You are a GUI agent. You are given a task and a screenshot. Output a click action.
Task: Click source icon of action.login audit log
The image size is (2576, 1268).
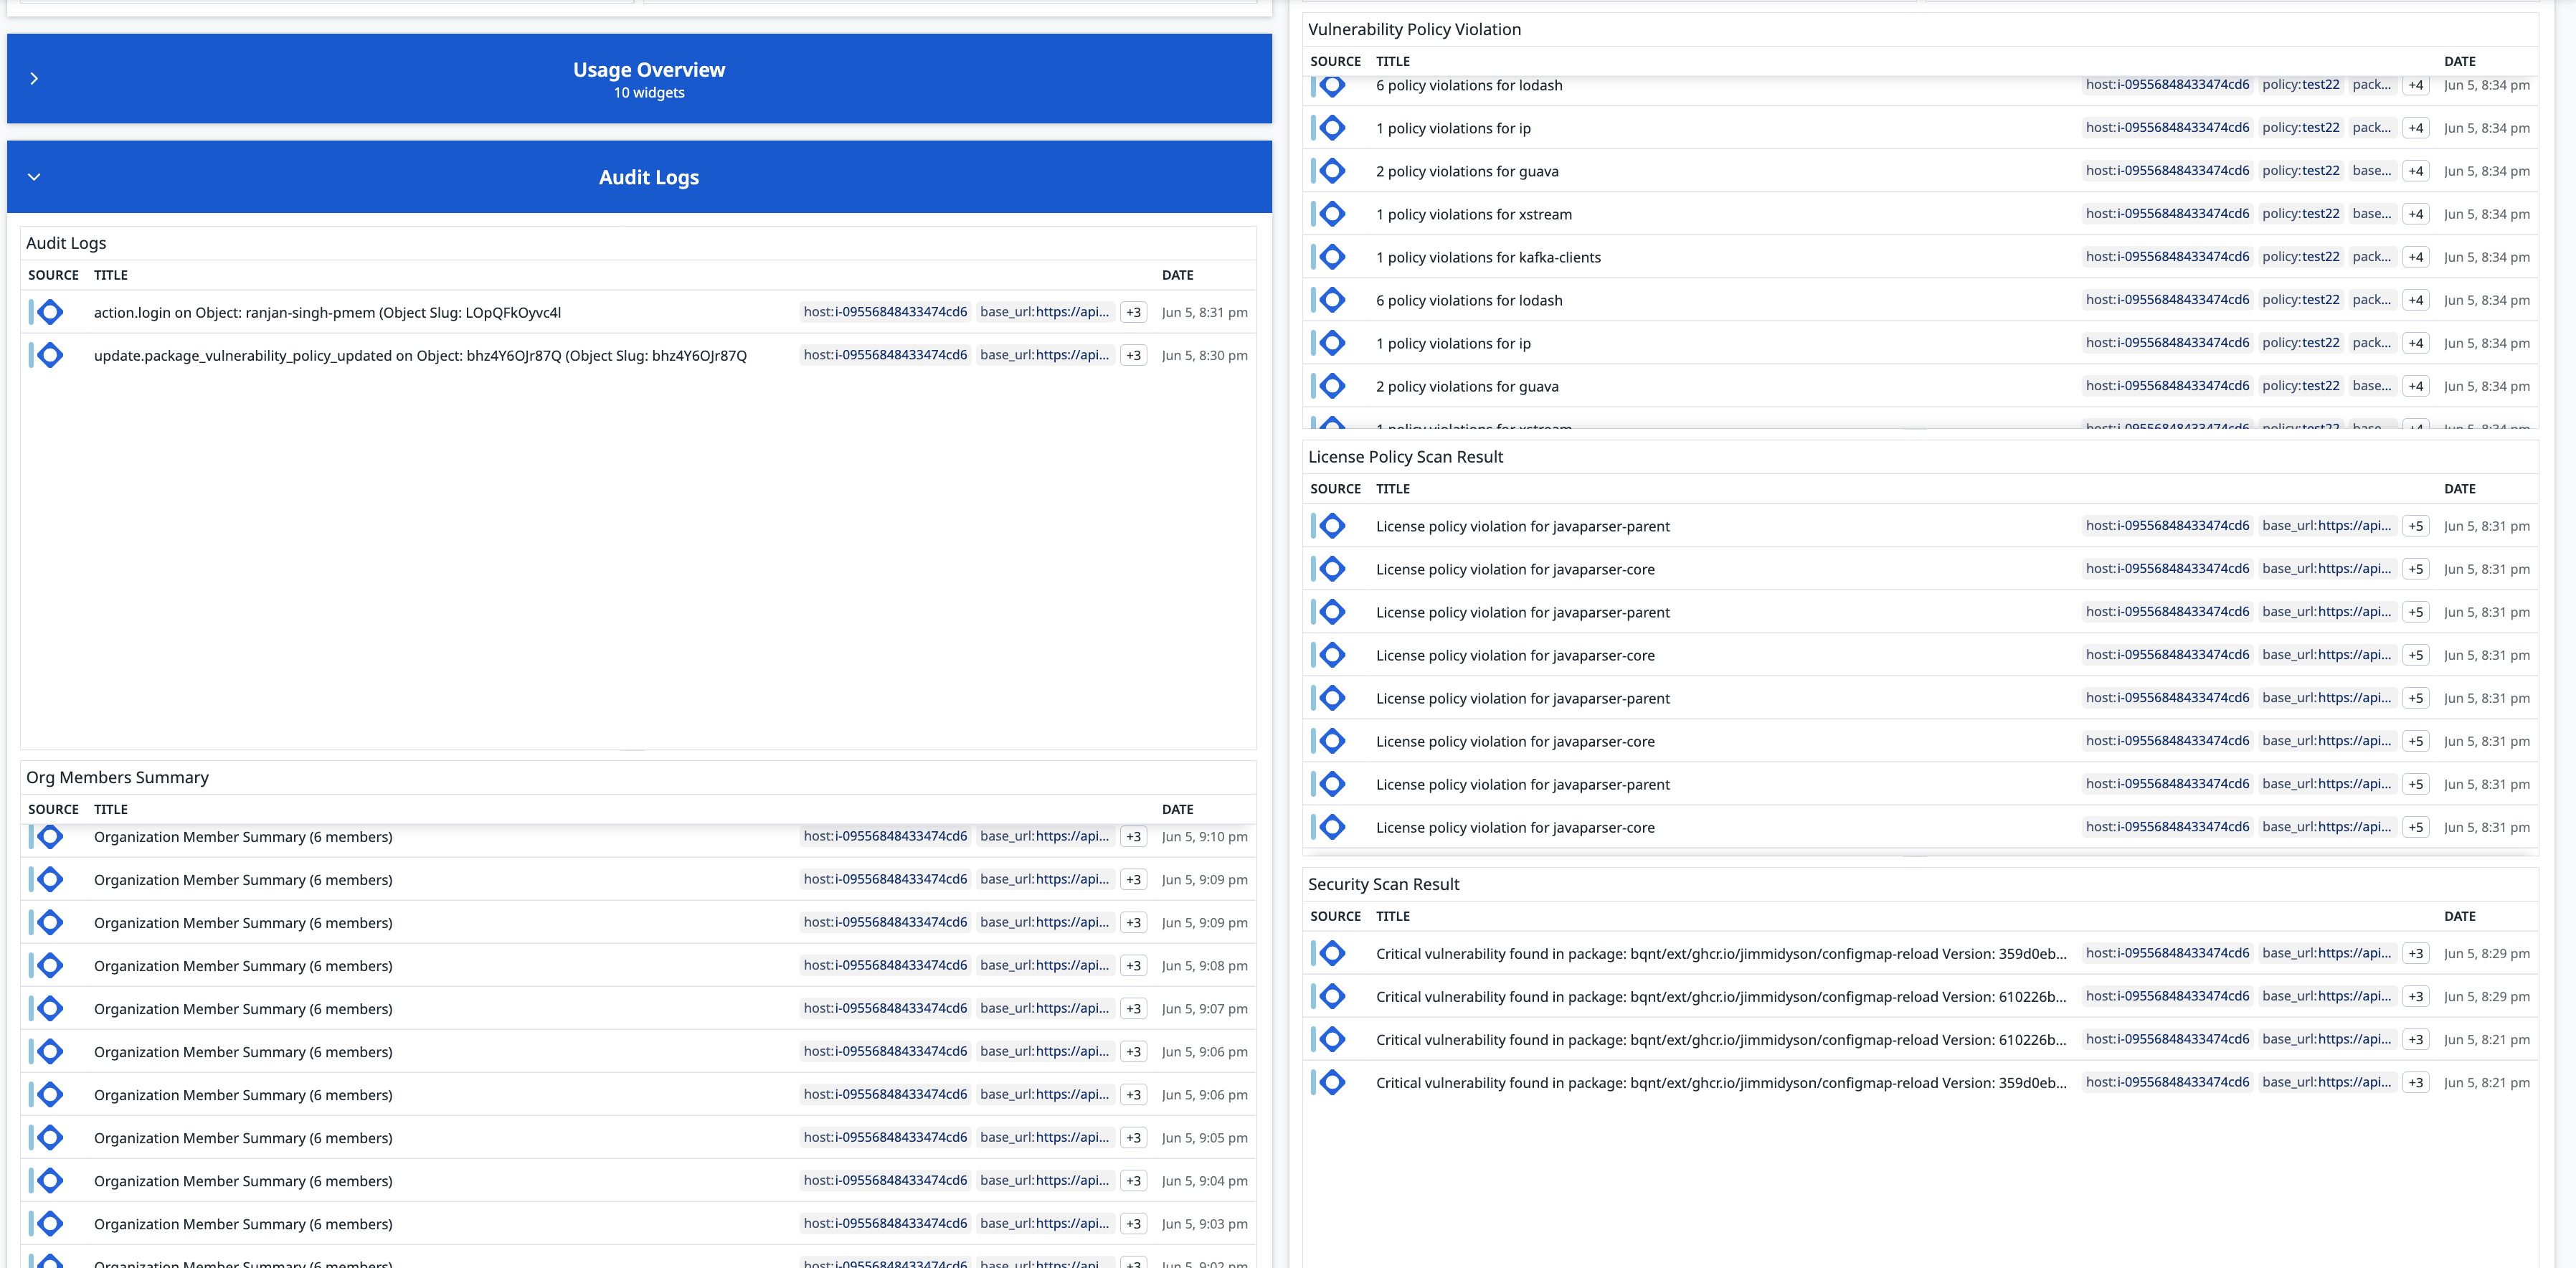click(x=50, y=312)
